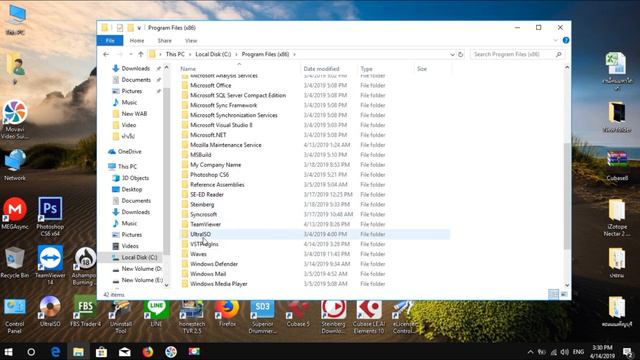The width and height of the screenshot is (640, 360).
Task: Launch Ashampoo Burning desktop shortcut
Action: pos(85,265)
